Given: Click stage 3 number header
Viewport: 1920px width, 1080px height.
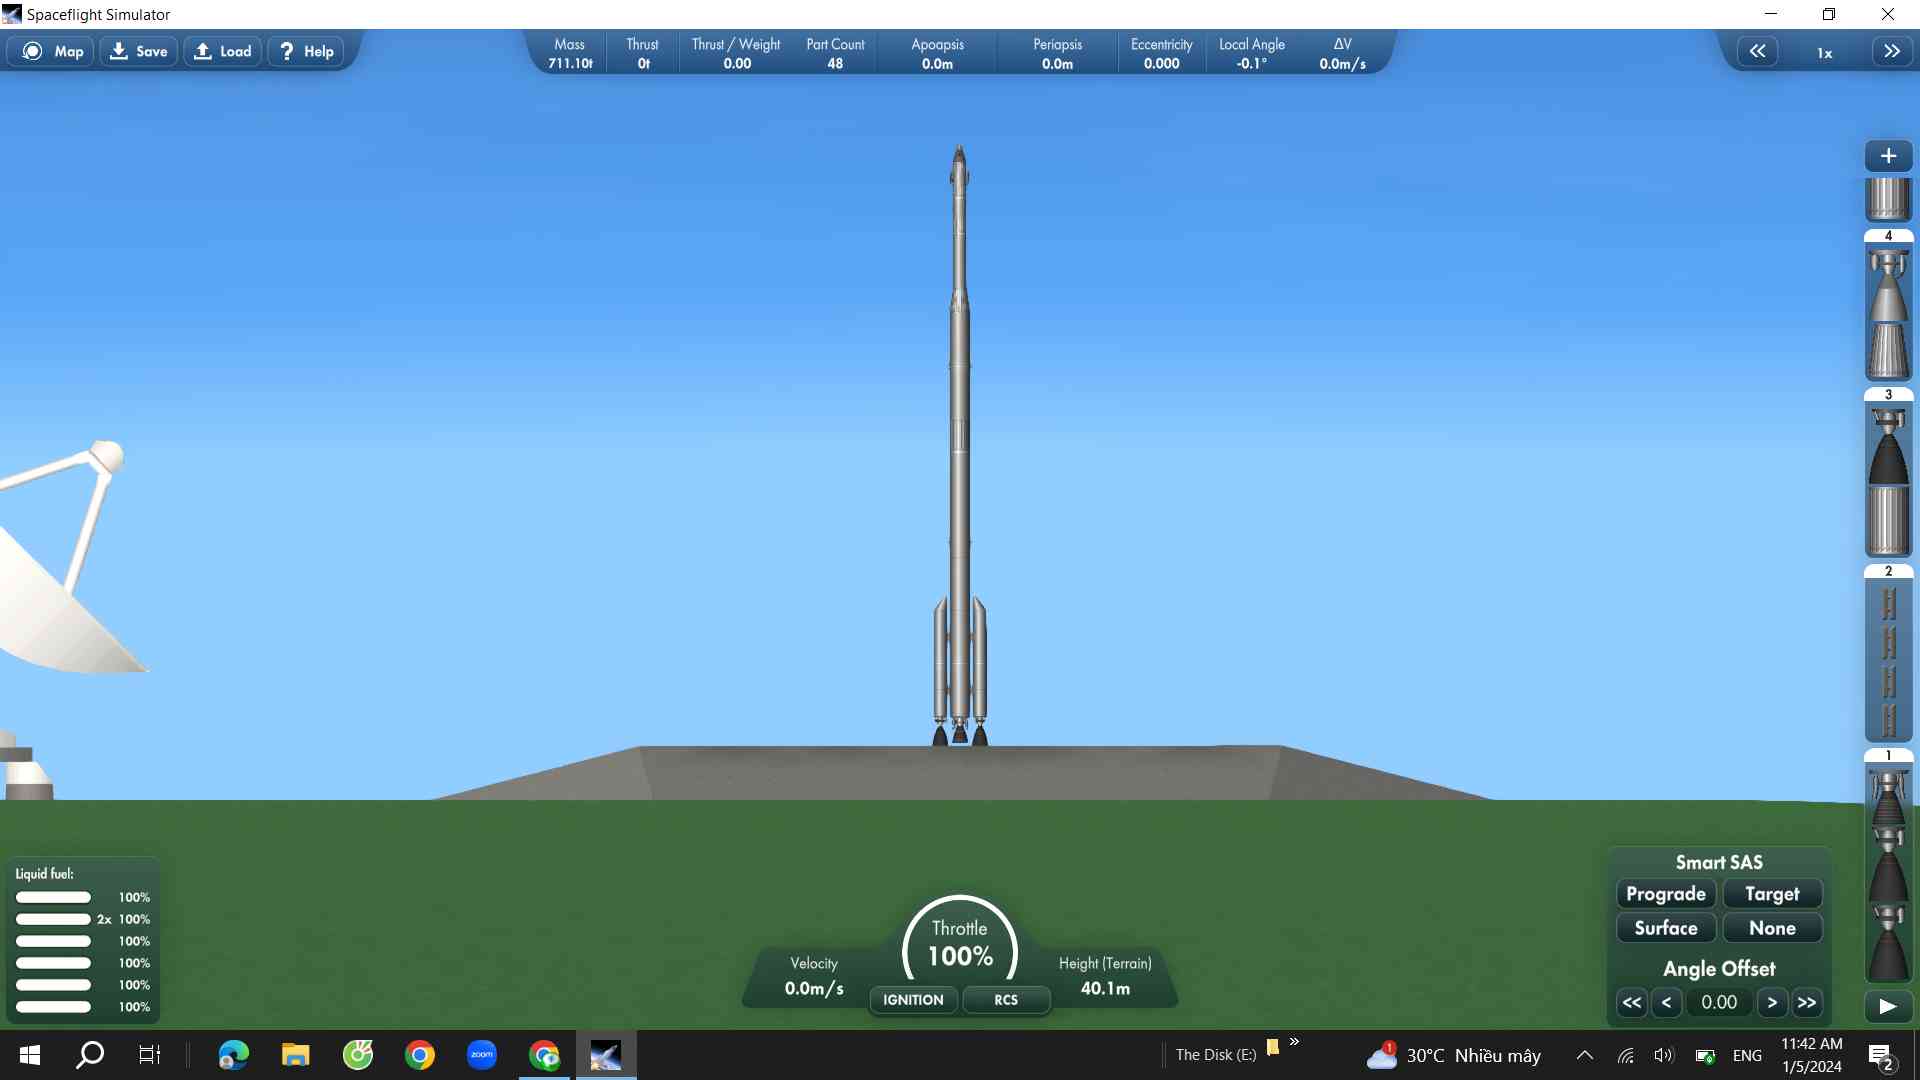Looking at the screenshot, I should [x=1888, y=395].
